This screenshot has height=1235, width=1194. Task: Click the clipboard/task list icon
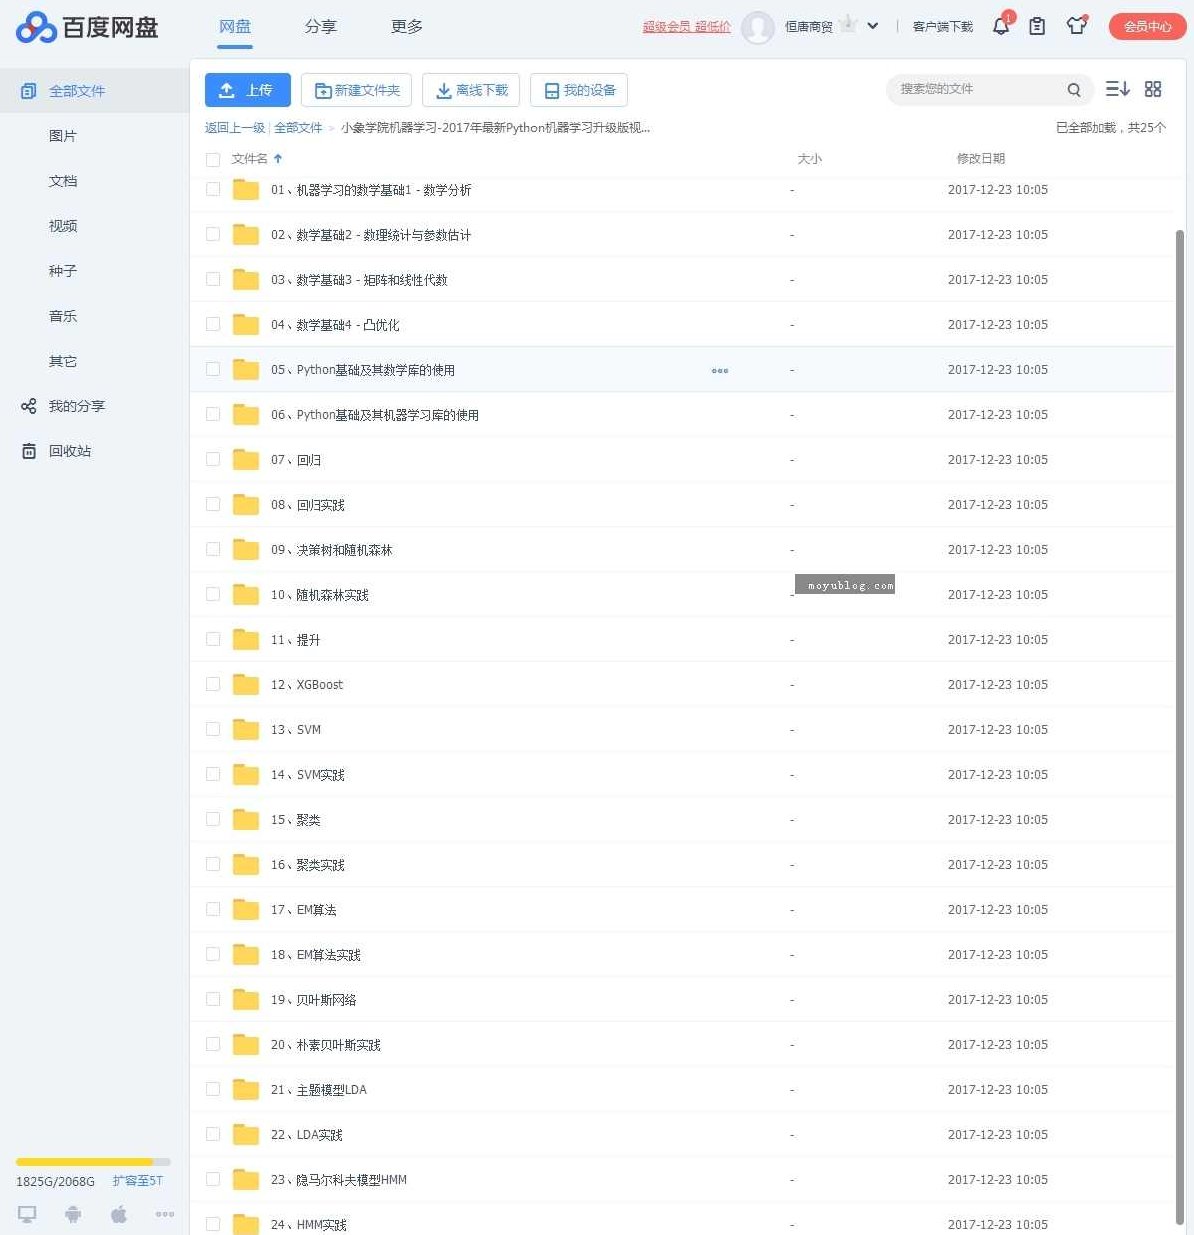coord(1036,26)
